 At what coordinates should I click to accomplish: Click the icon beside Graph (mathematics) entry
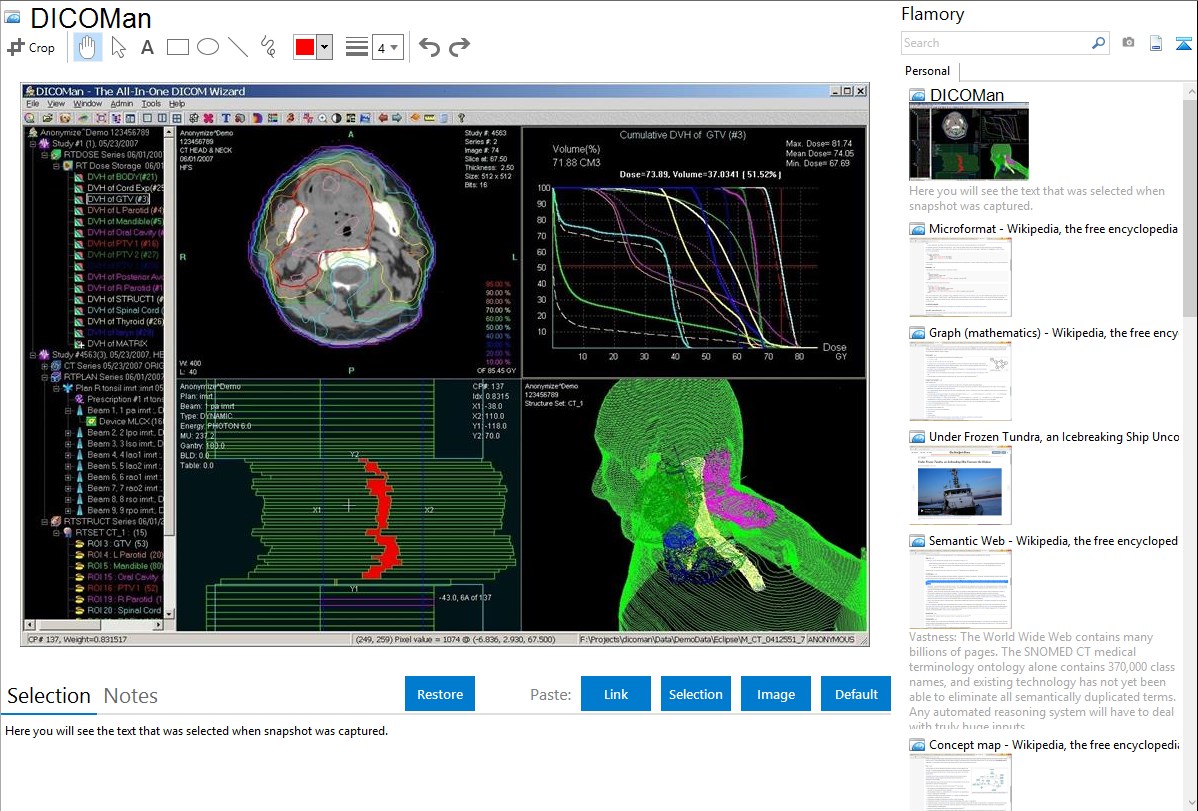pos(917,333)
